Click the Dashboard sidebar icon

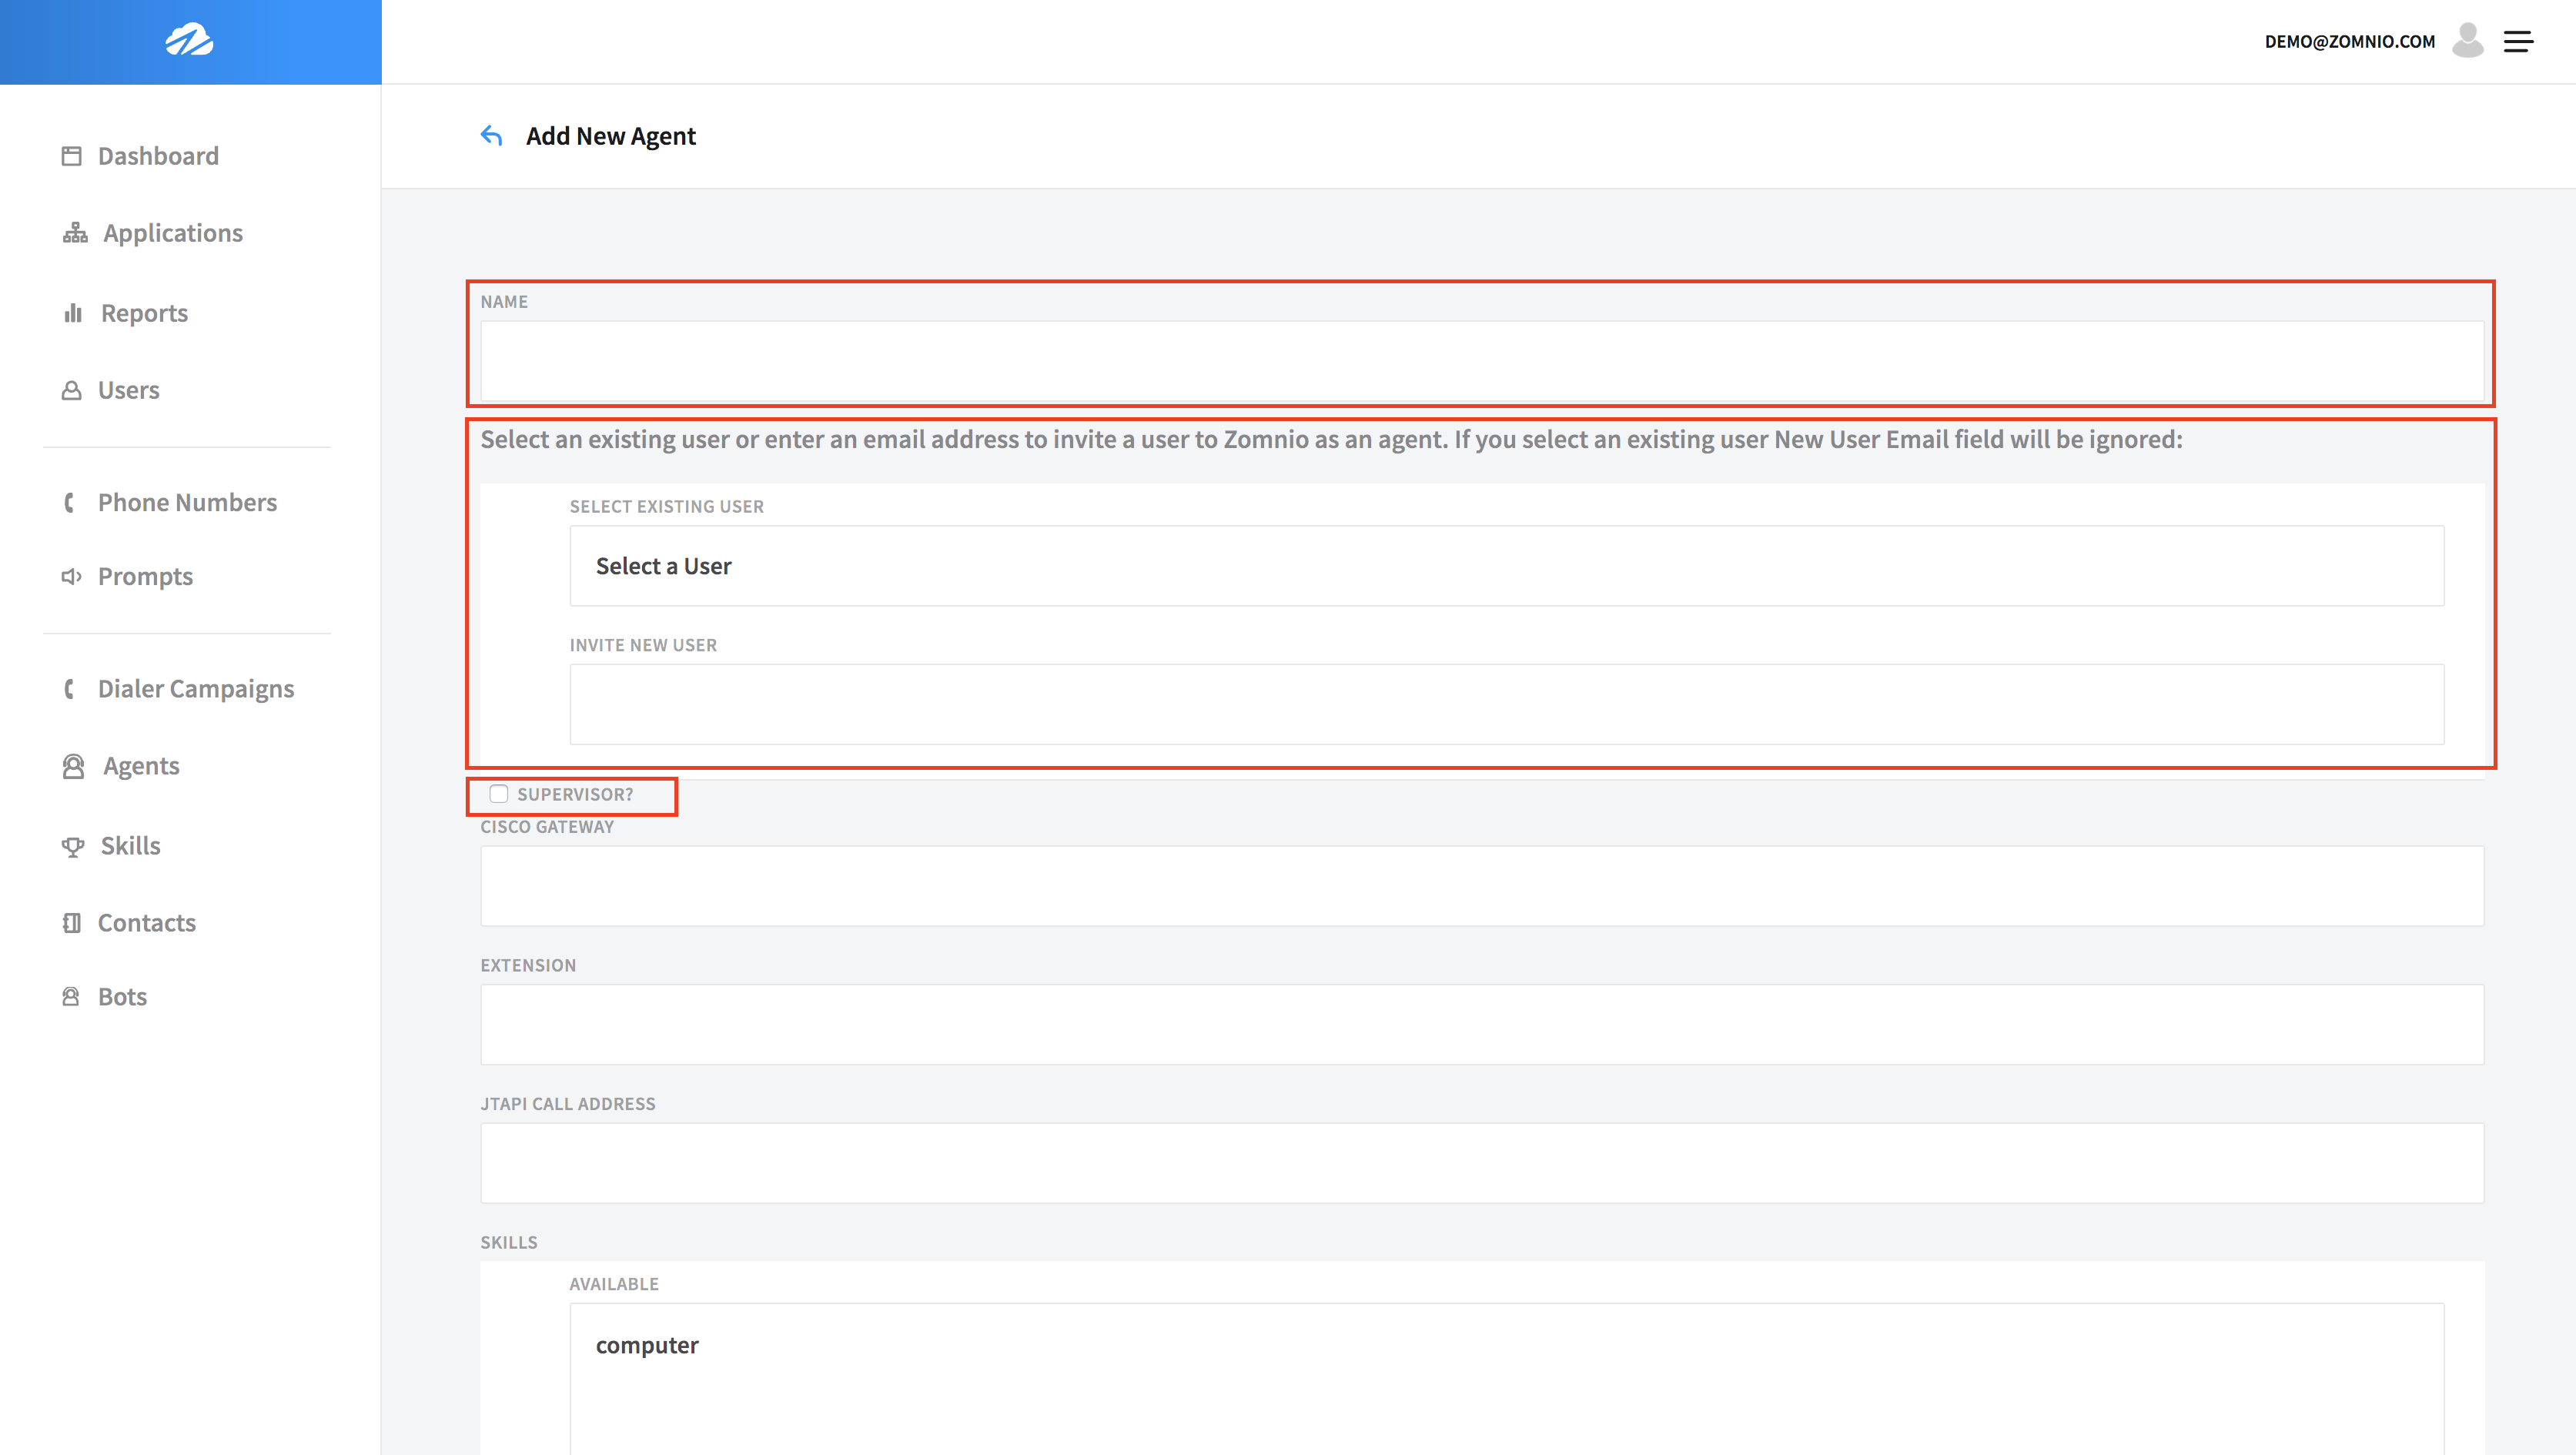(71, 156)
